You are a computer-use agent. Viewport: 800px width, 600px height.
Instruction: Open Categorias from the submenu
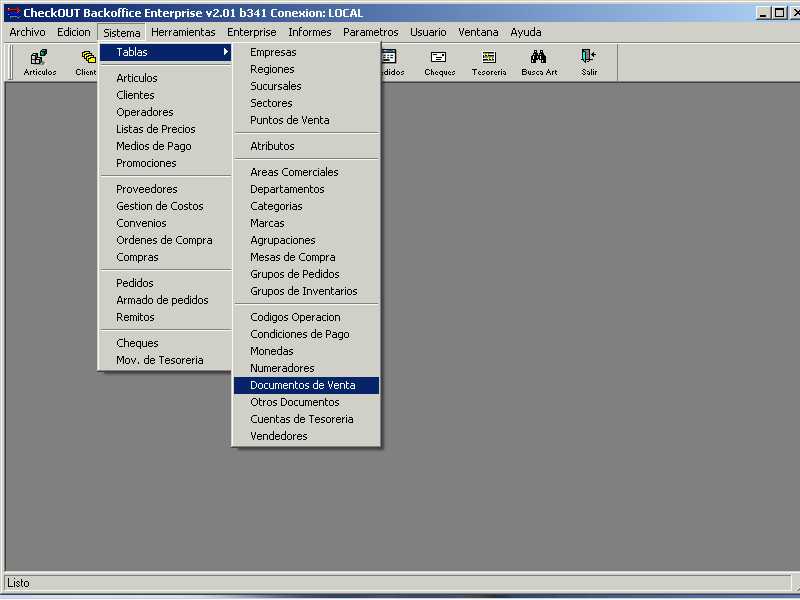(x=306, y=206)
